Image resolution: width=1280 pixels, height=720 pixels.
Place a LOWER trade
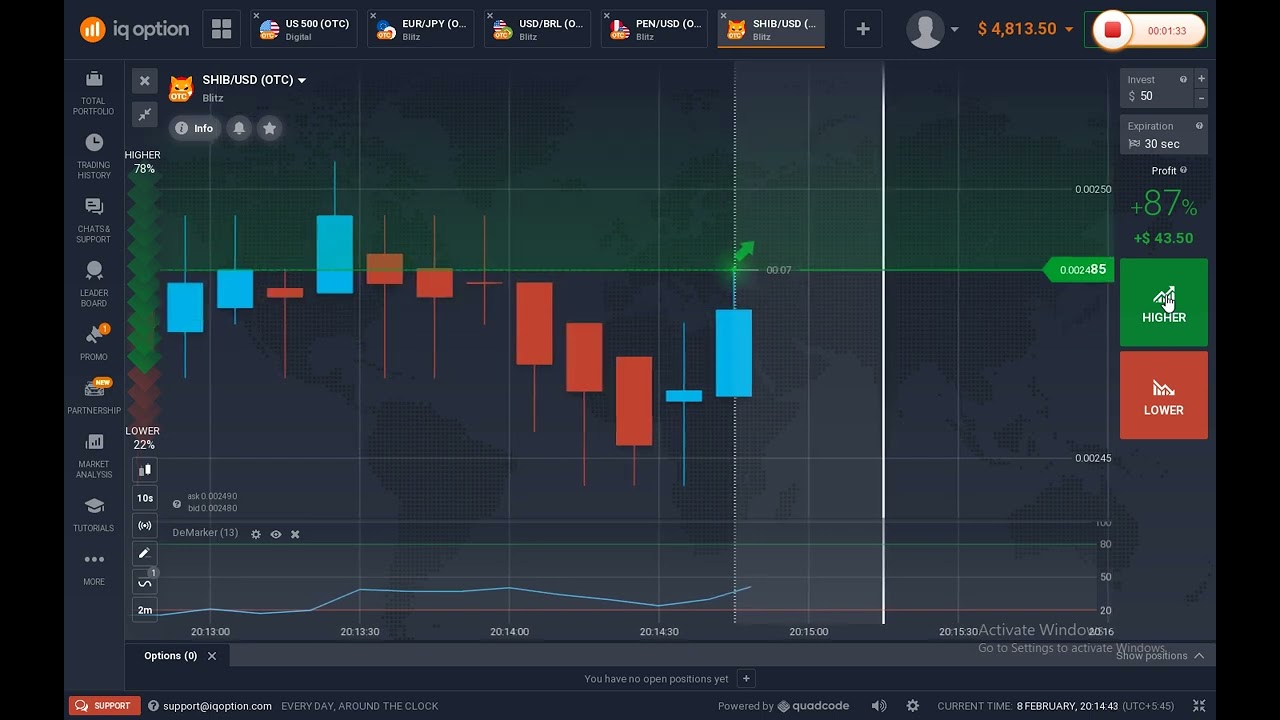pyautogui.click(x=1164, y=395)
